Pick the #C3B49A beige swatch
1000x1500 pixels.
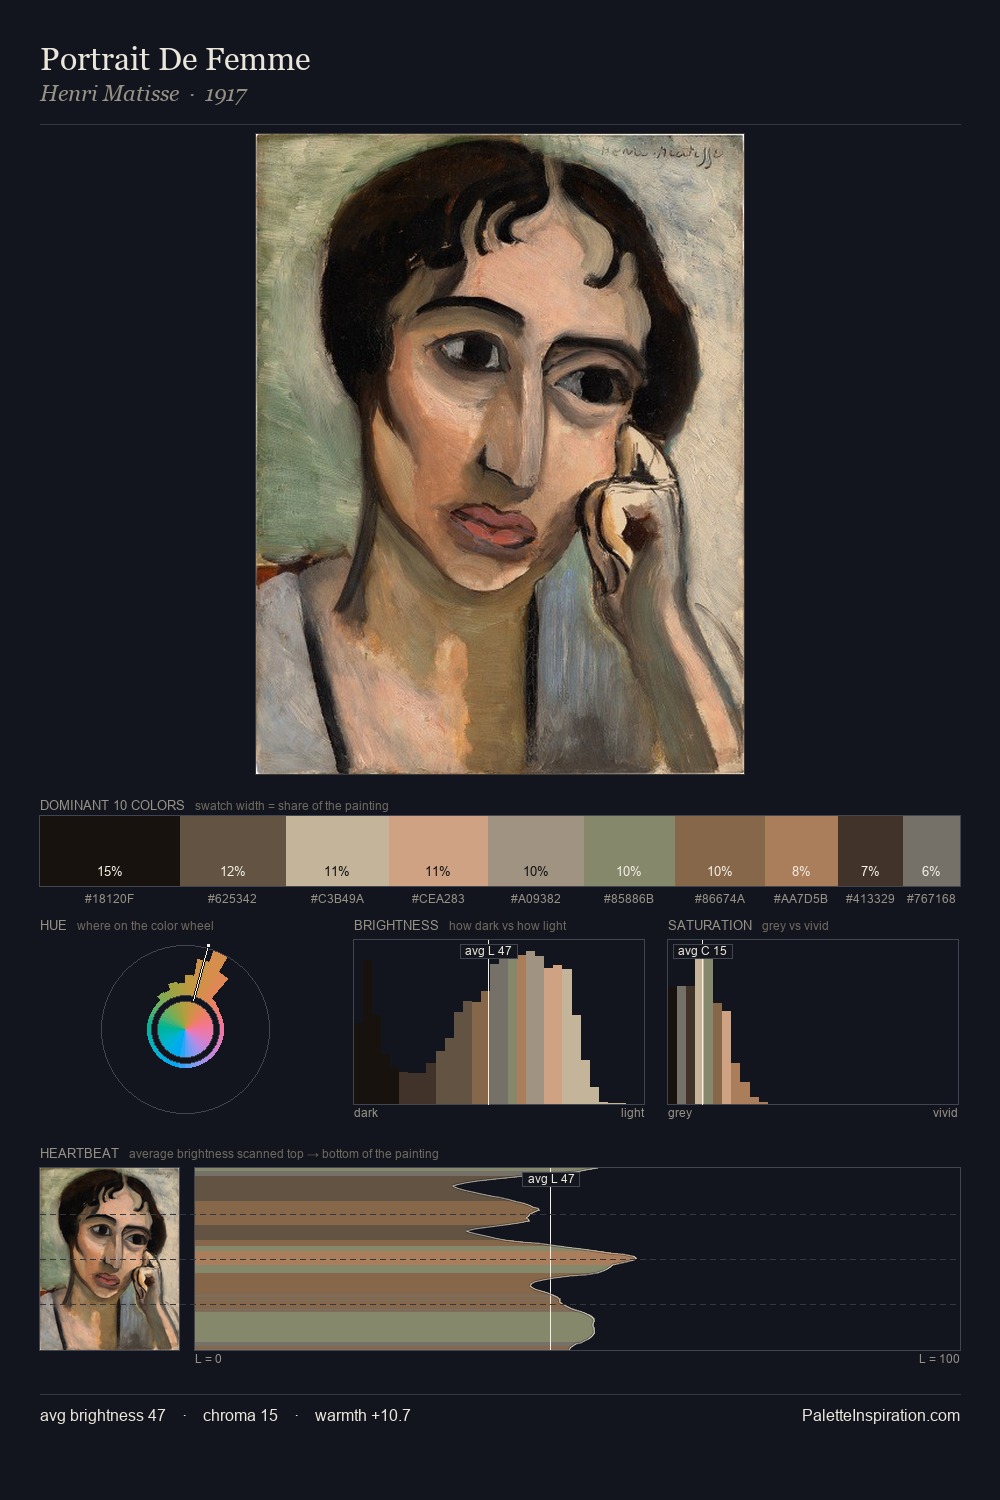pos(337,851)
